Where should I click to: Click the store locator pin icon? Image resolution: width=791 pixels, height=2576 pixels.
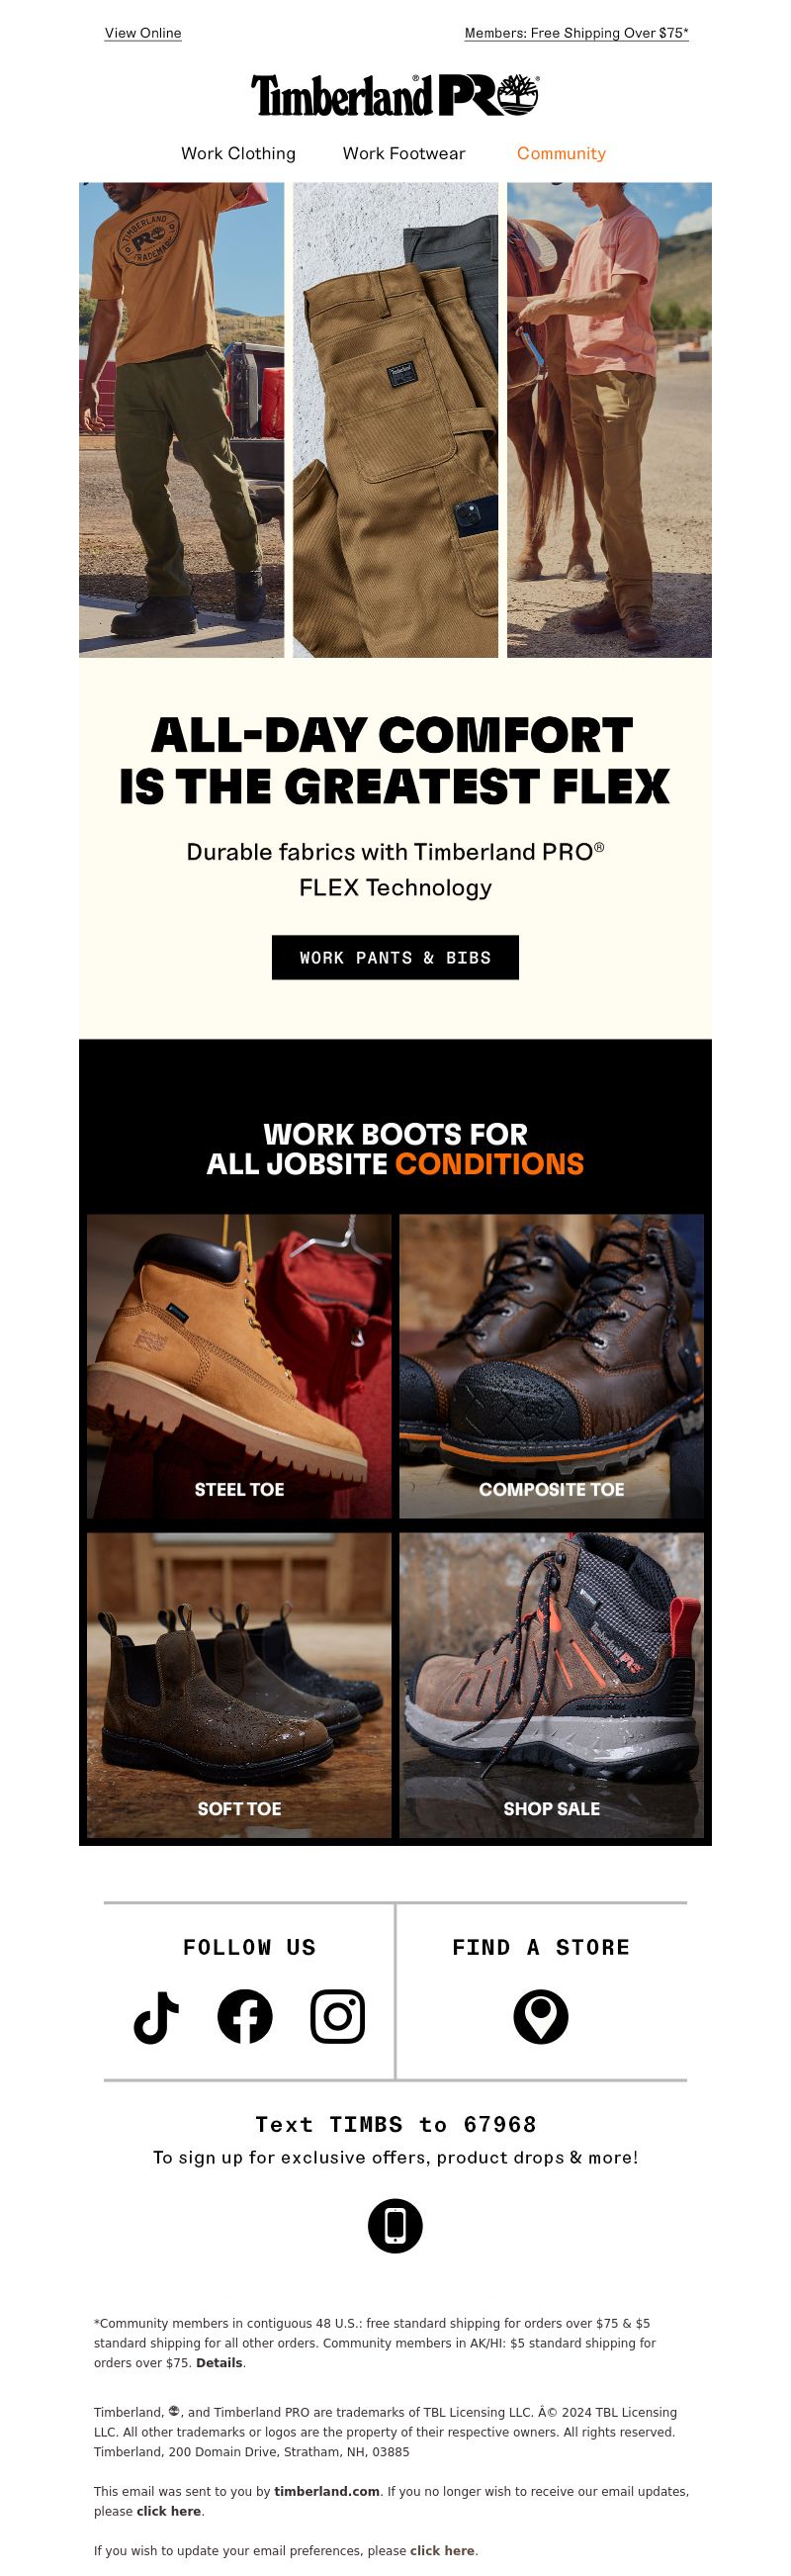541,2017
